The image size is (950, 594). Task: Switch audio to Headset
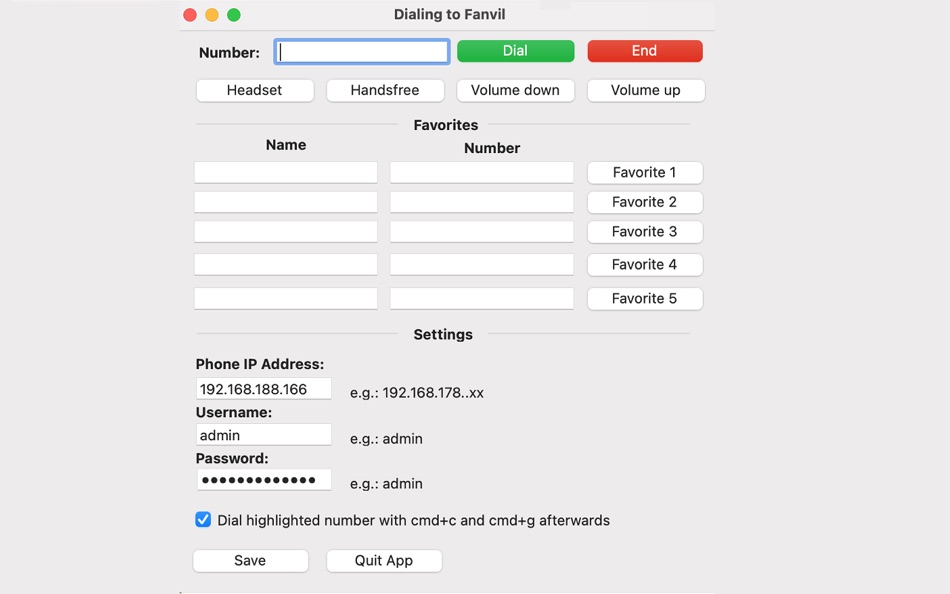click(254, 90)
